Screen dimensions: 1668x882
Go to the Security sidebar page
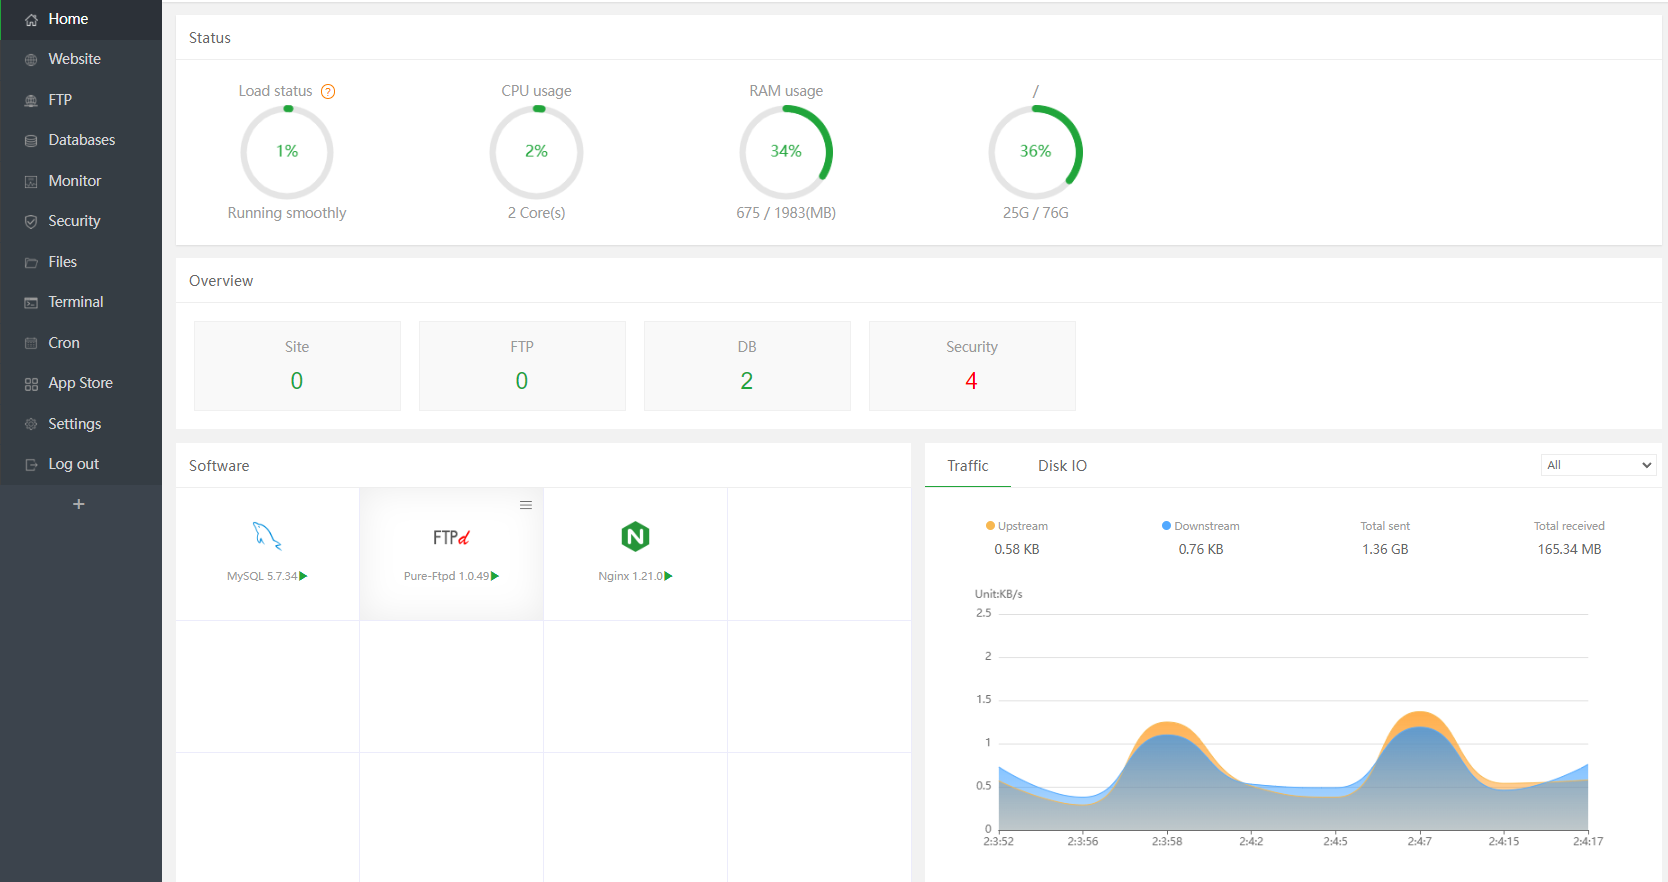point(74,221)
